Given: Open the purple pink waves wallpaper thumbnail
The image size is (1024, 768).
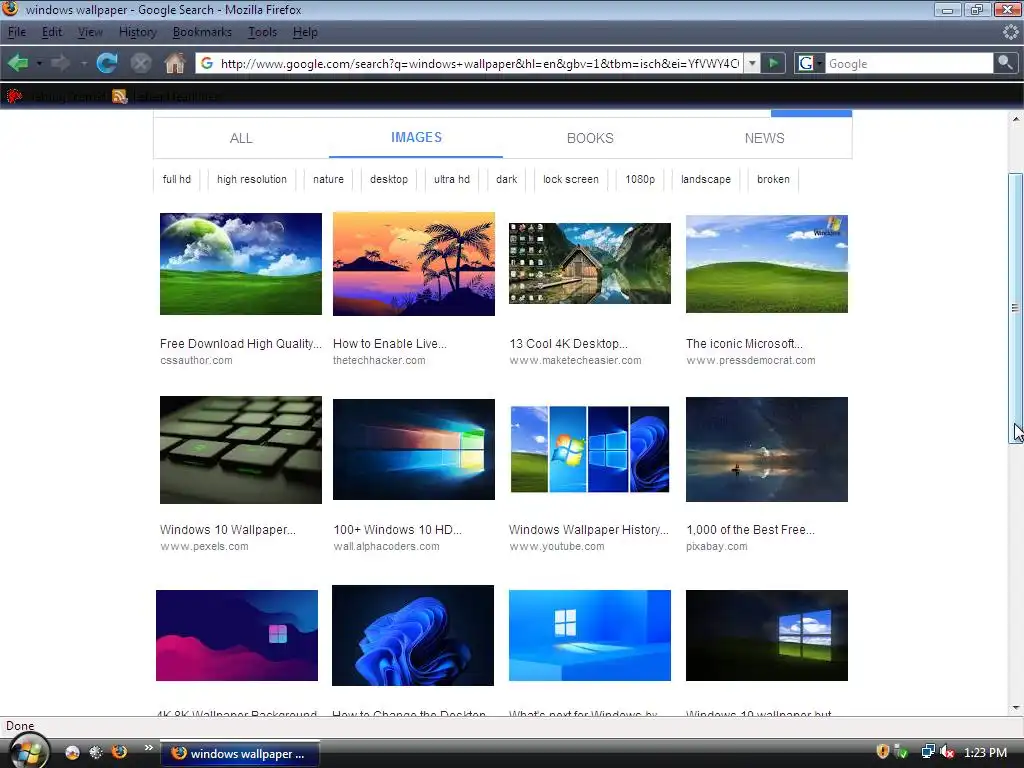Looking at the screenshot, I should coord(237,635).
